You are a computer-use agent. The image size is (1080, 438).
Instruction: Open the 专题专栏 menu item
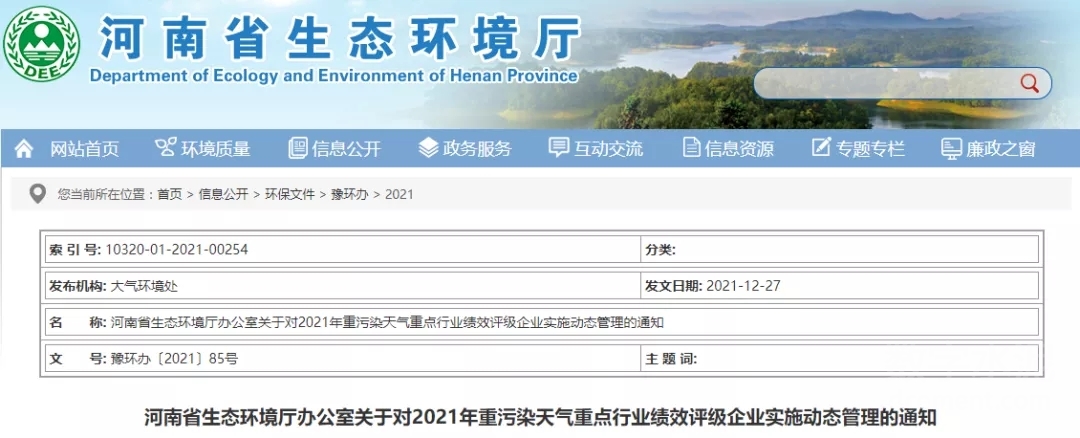pos(870,148)
